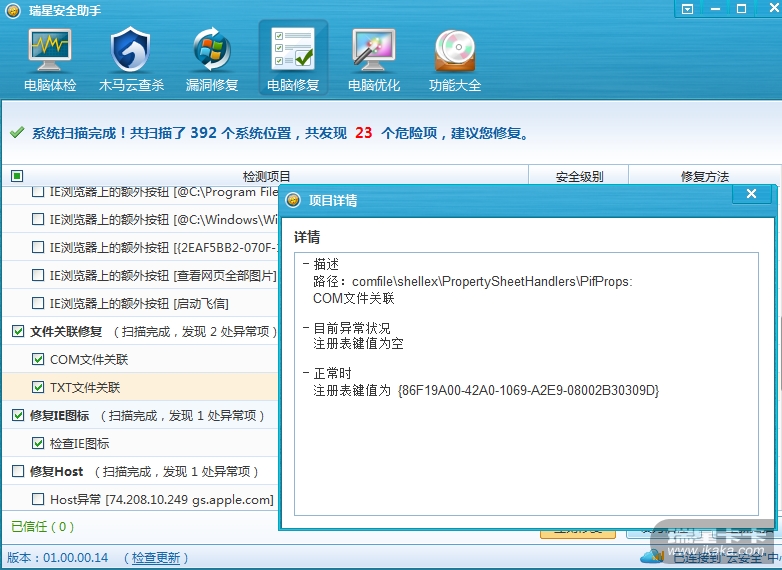782x570 pixels.
Task: Check the Host异常 gs.apple.com checkbox
Action: tap(37, 499)
